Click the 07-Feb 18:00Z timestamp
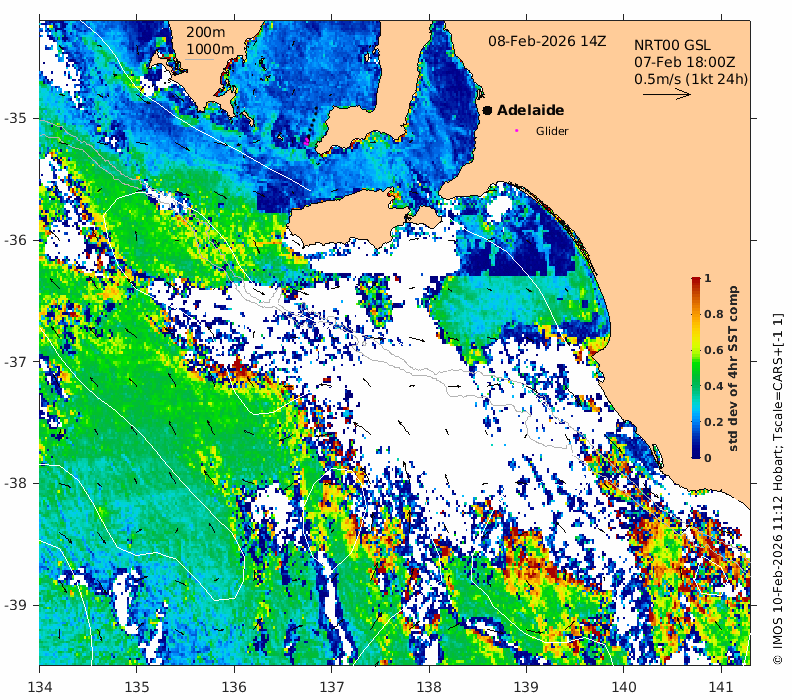 click(684, 62)
